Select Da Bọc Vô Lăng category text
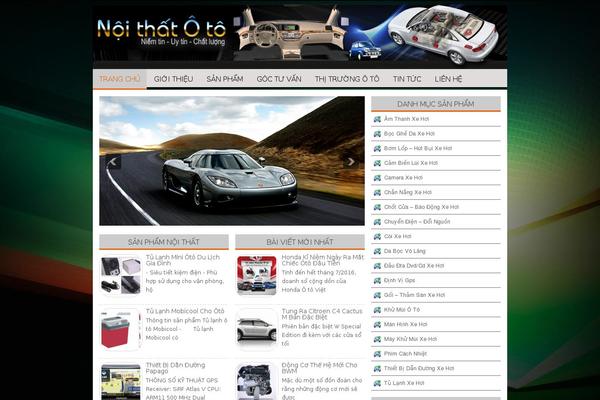The image size is (600, 400). click(405, 251)
